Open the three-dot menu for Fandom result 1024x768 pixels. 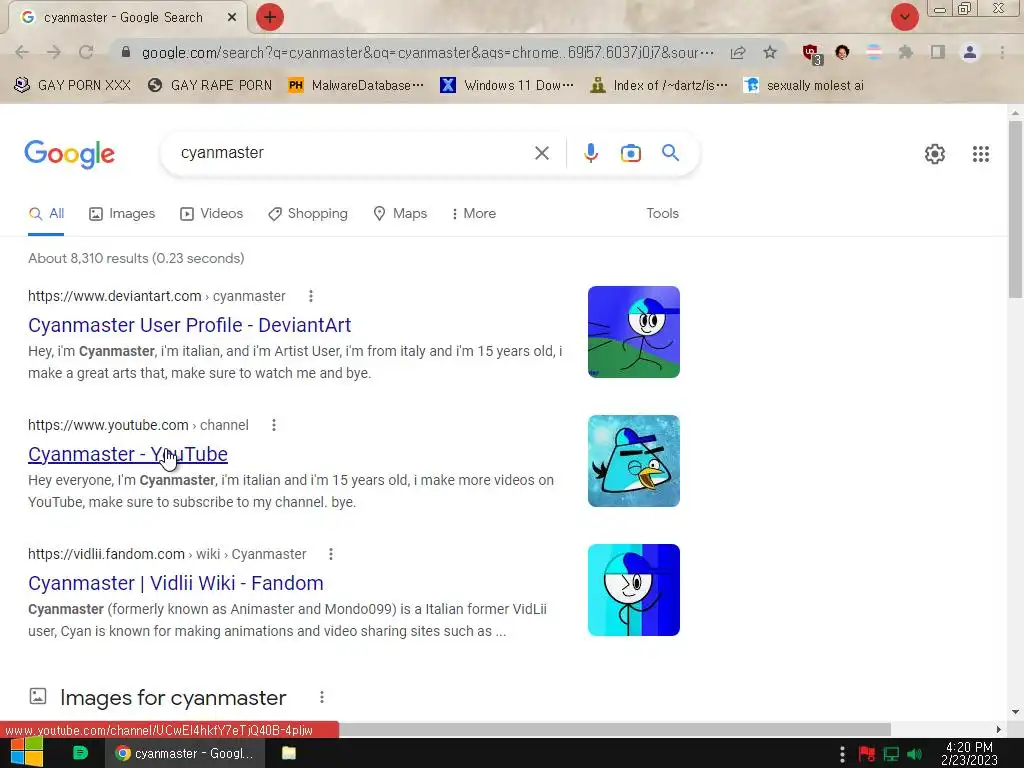tap(331, 554)
